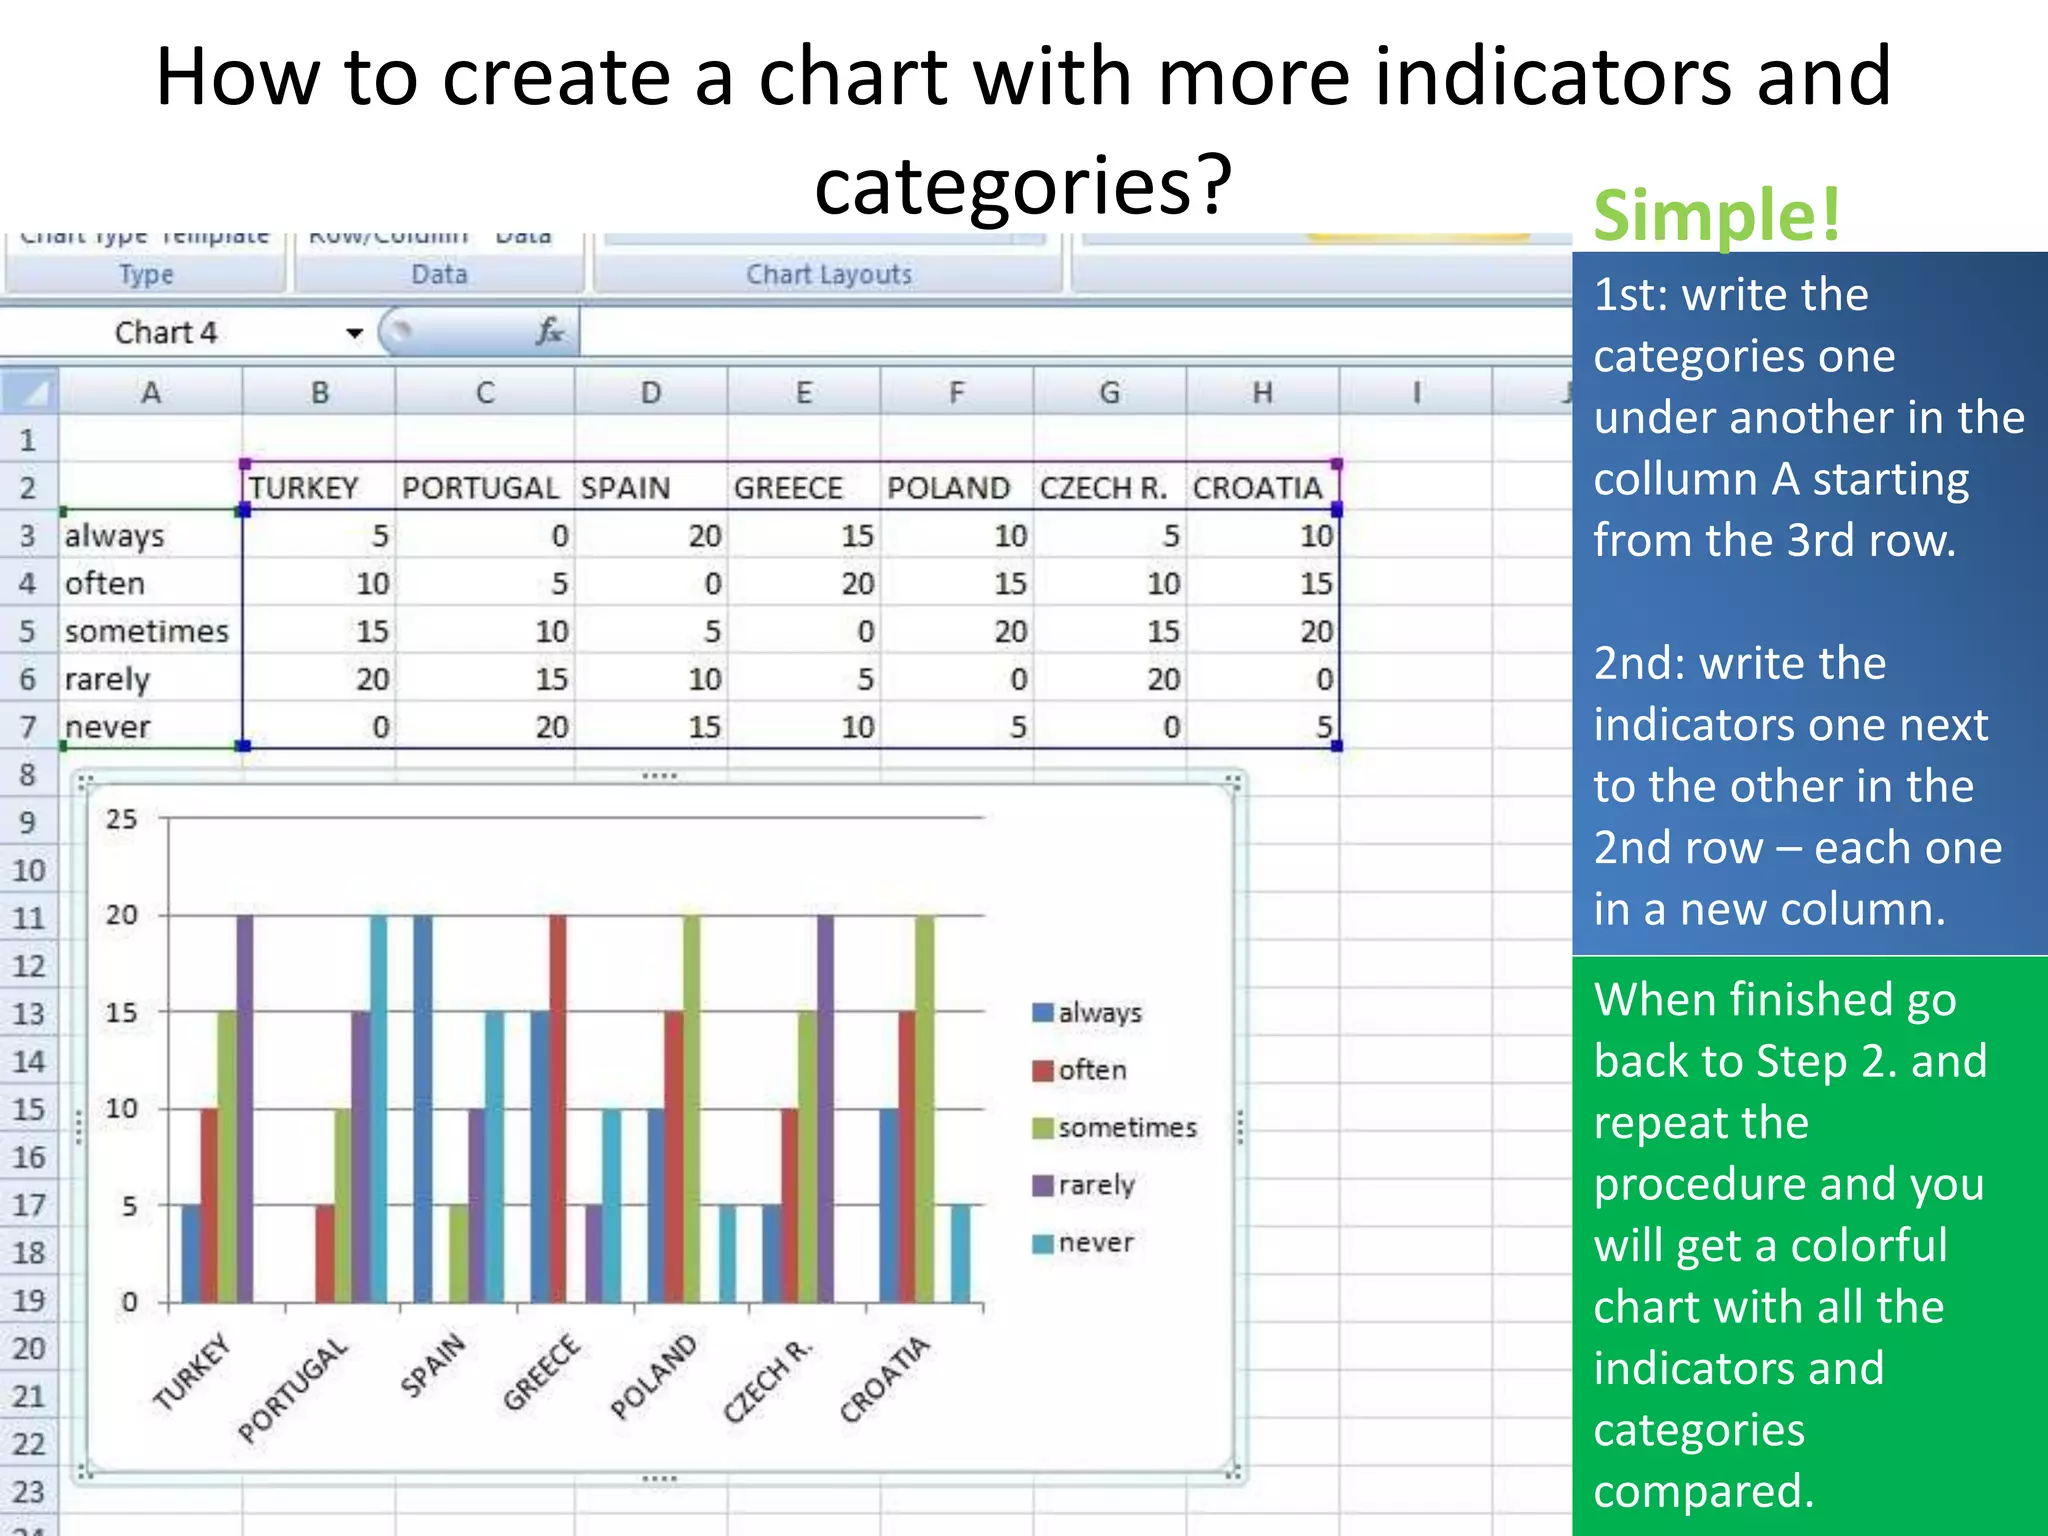Select column B header

click(x=319, y=392)
